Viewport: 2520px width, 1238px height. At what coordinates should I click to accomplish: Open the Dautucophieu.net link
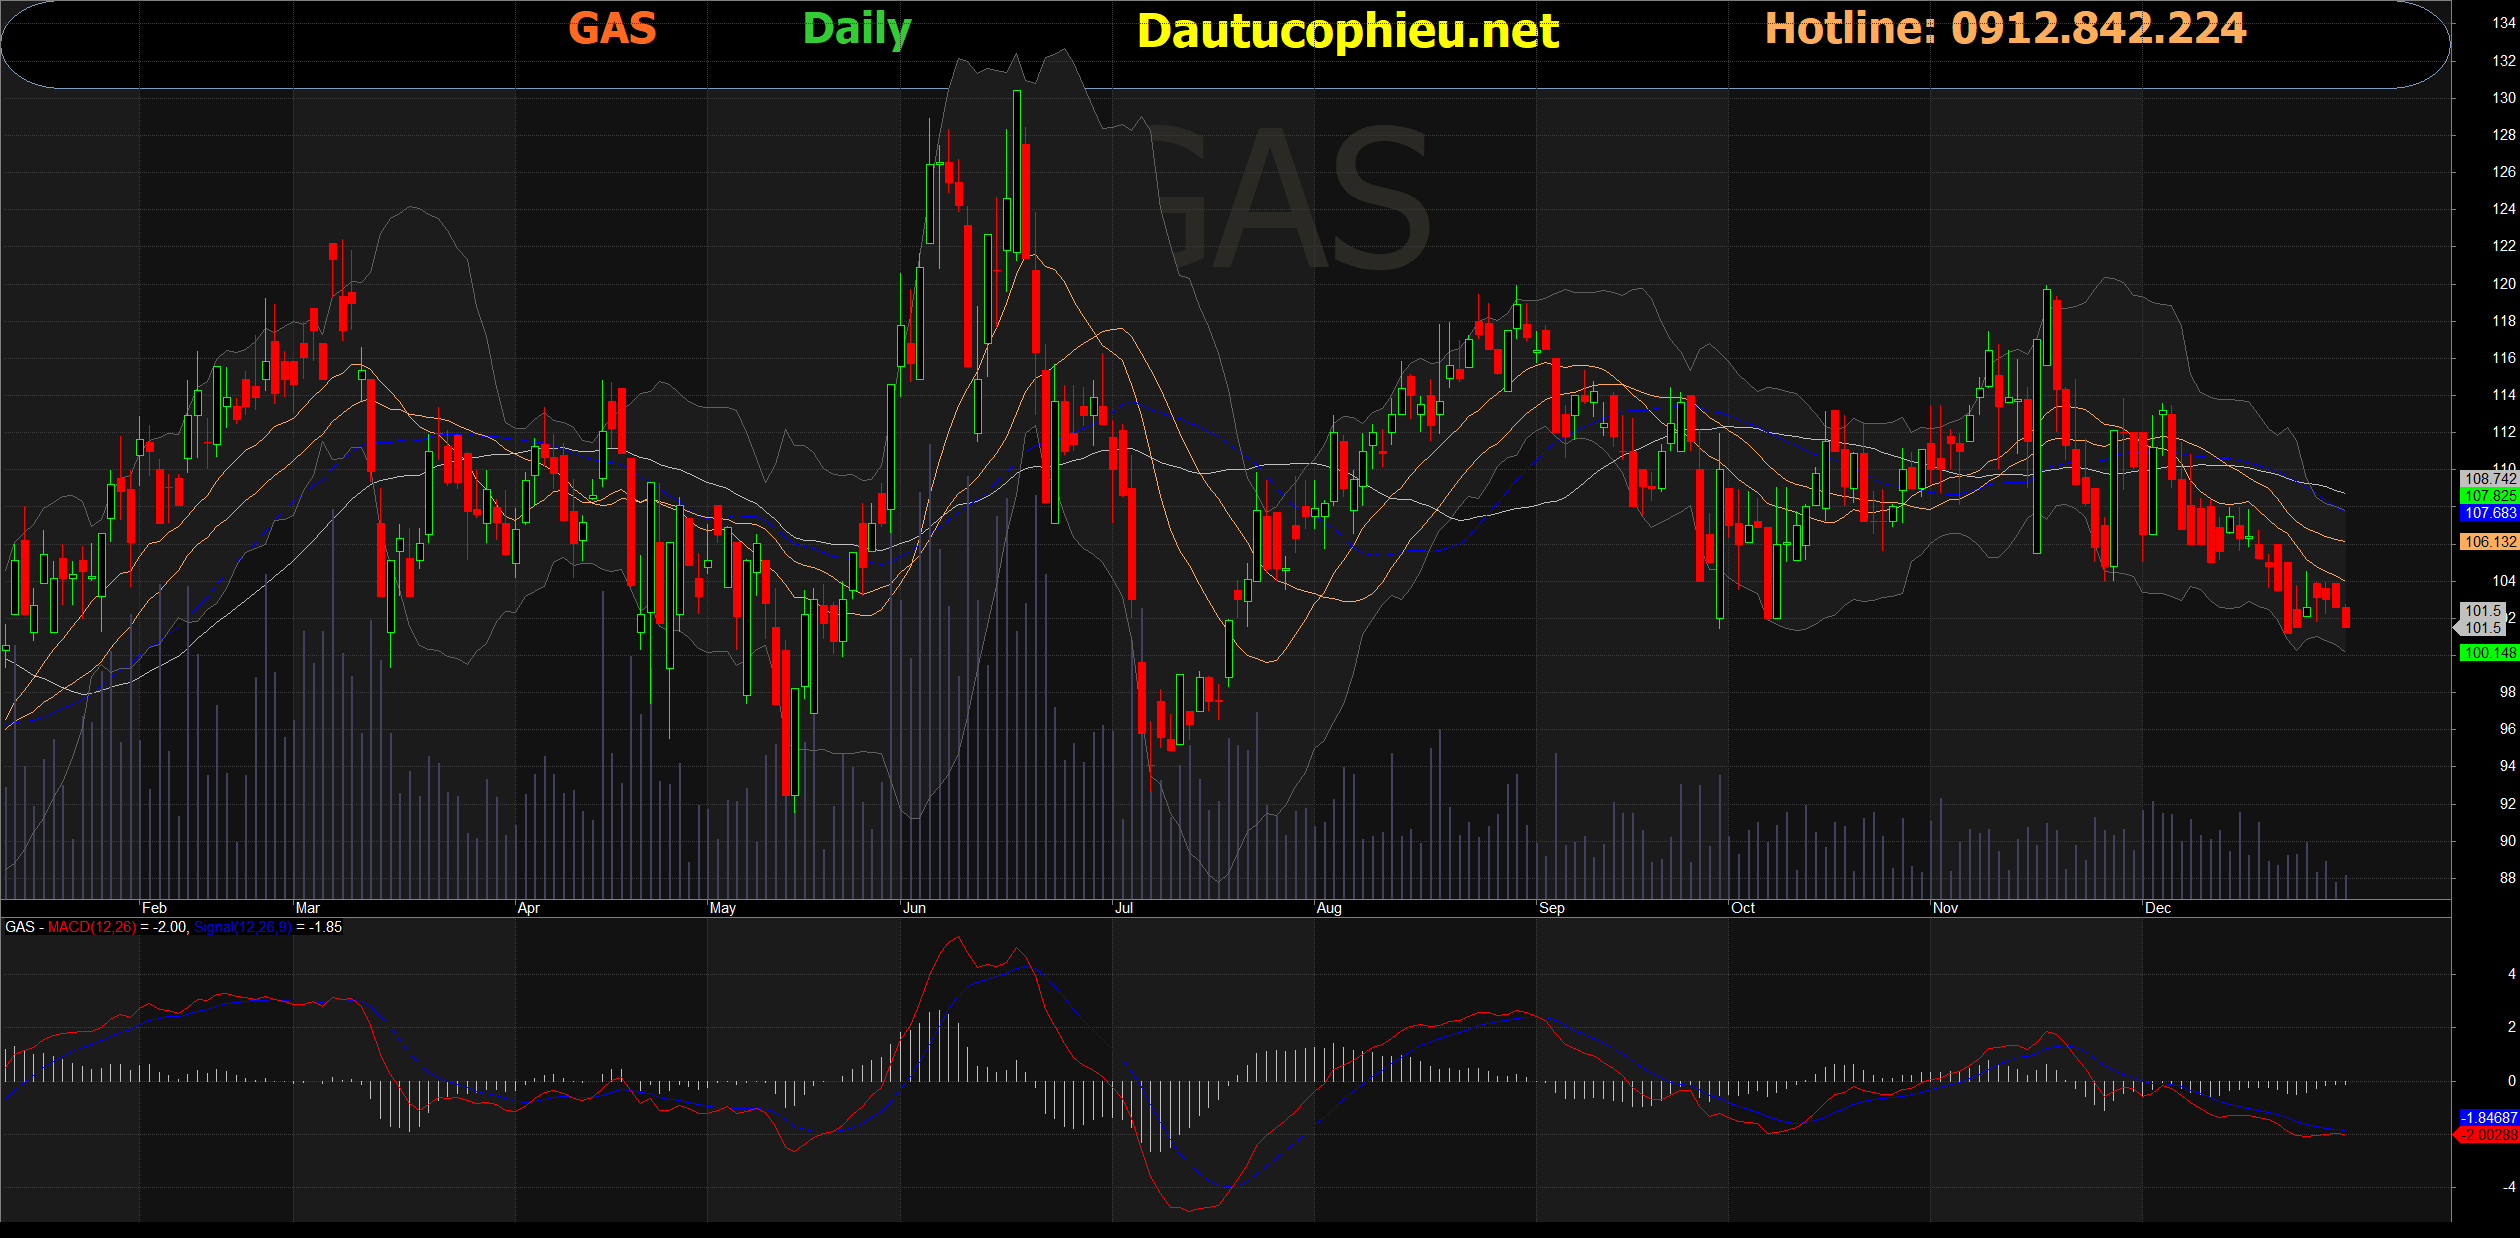tap(1347, 31)
